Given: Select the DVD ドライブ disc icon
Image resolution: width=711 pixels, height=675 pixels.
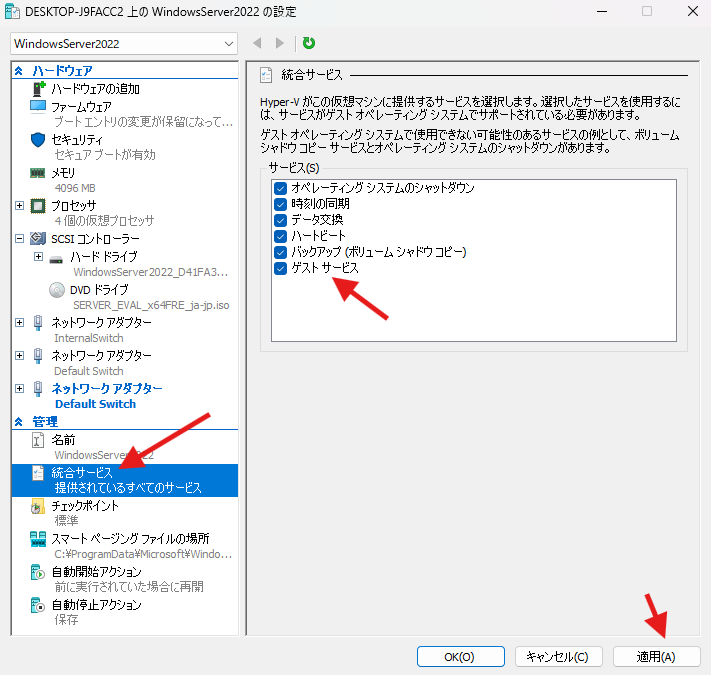Looking at the screenshot, I should pyautogui.click(x=57, y=290).
